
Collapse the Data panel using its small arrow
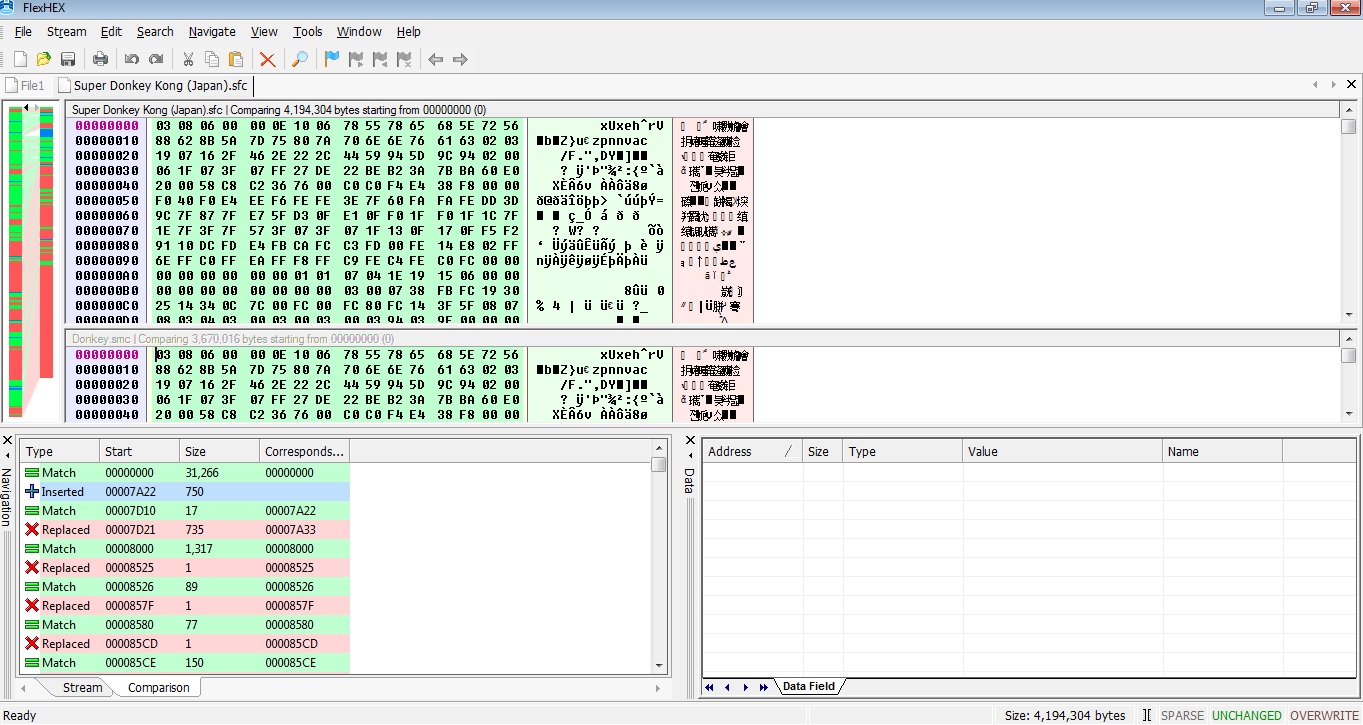[x=689, y=455]
